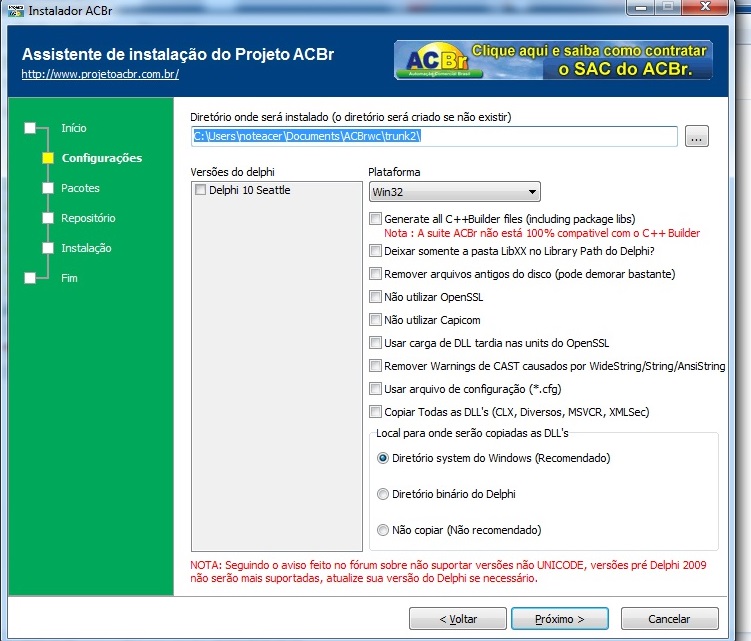Screen dimensions: 751x641
Task: Click the white Início step marker
Action: pyautogui.click(x=30, y=128)
